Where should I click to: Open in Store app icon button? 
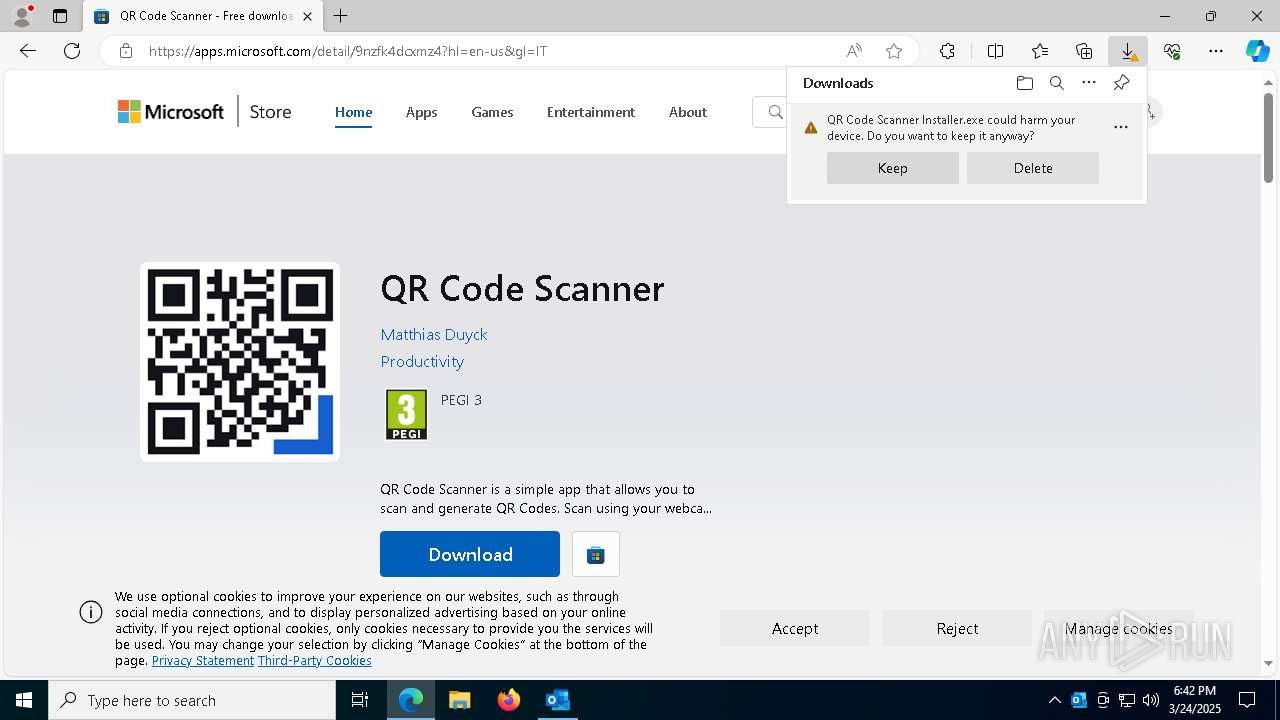pos(596,554)
